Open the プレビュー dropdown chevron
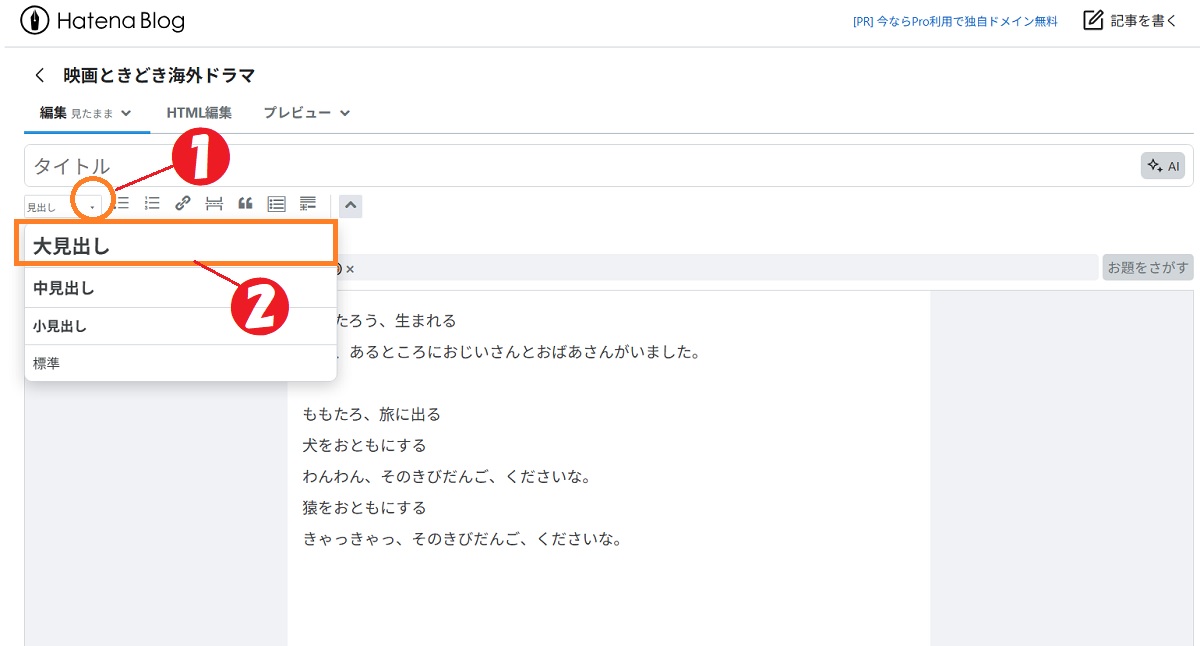The width and height of the screenshot is (1200, 646). (344, 113)
